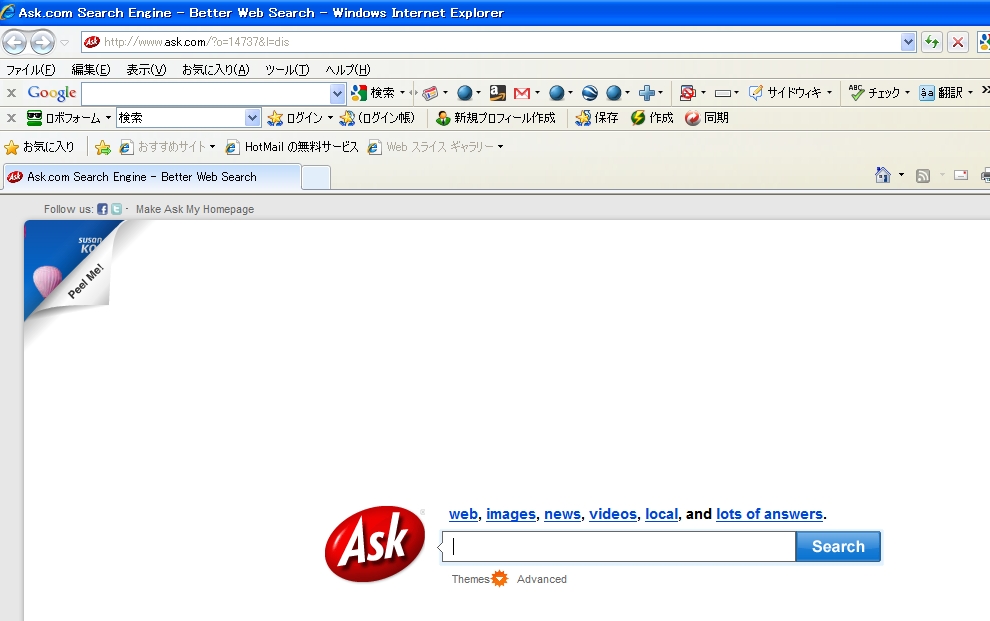
Task: Click the Facebook follow icon
Action: pos(102,209)
